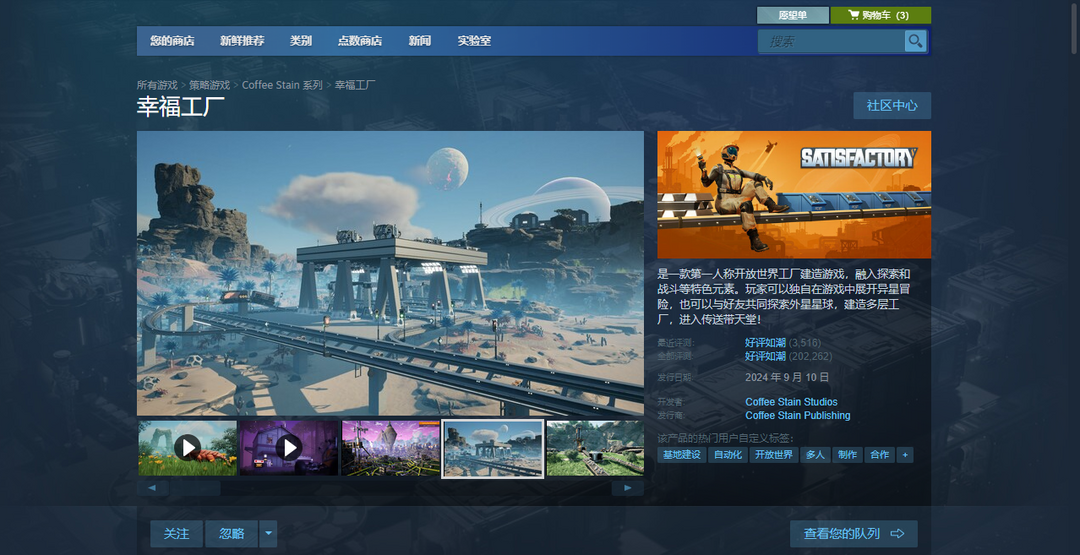Click the 忽略 ignore button
Image resolution: width=1080 pixels, height=555 pixels.
(231, 534)
